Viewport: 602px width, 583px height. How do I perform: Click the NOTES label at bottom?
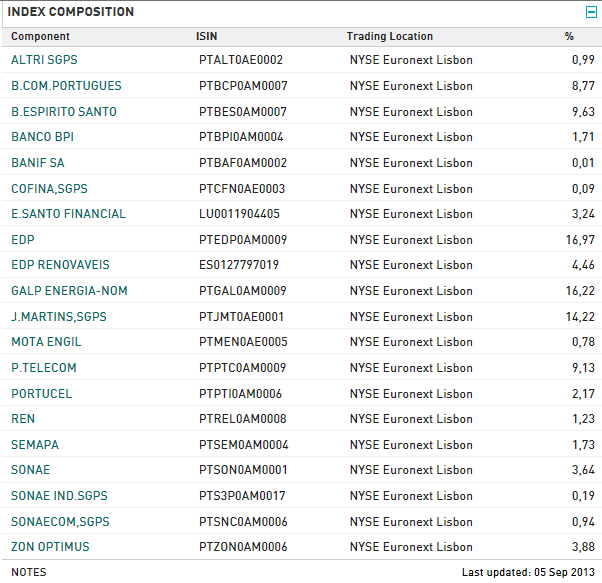pos(28,572)
